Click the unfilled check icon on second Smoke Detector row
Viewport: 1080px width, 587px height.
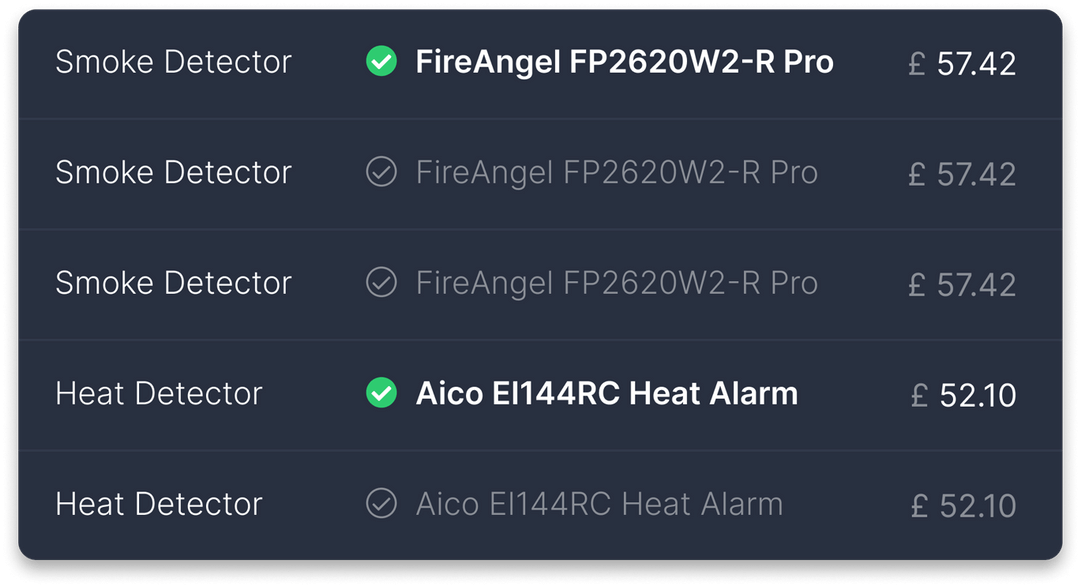tap(381, 172)
